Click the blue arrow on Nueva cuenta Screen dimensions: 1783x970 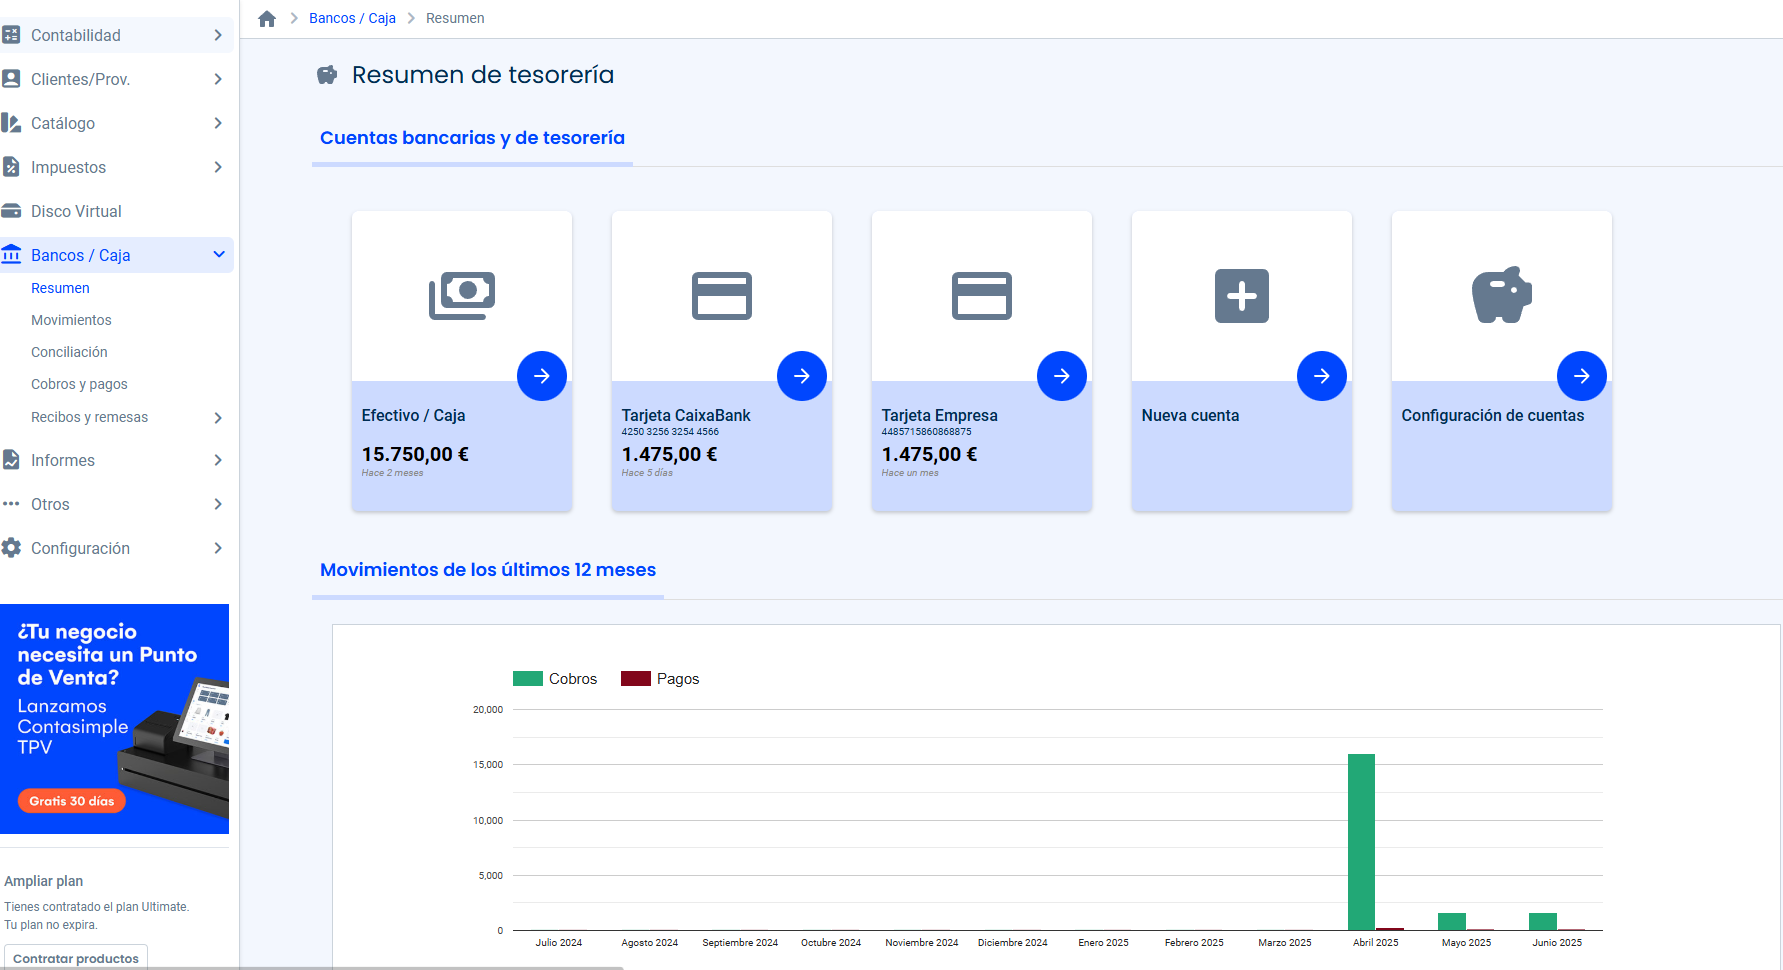[x=1322, y=376]
